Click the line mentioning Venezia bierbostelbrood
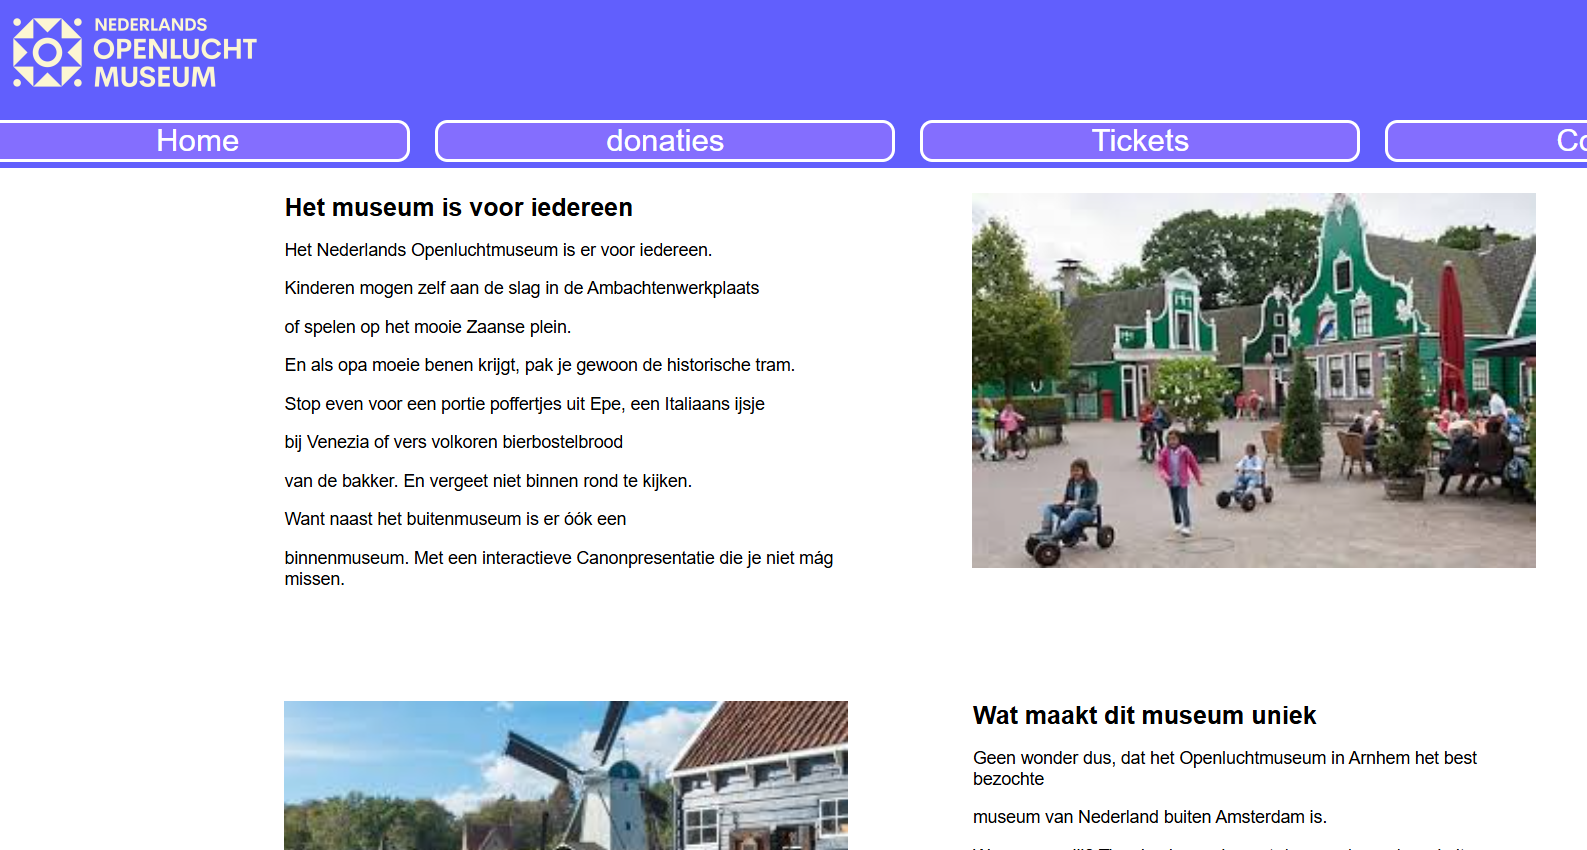The width and height of the screenshot is (1587, 850). [x=453, y=442]
